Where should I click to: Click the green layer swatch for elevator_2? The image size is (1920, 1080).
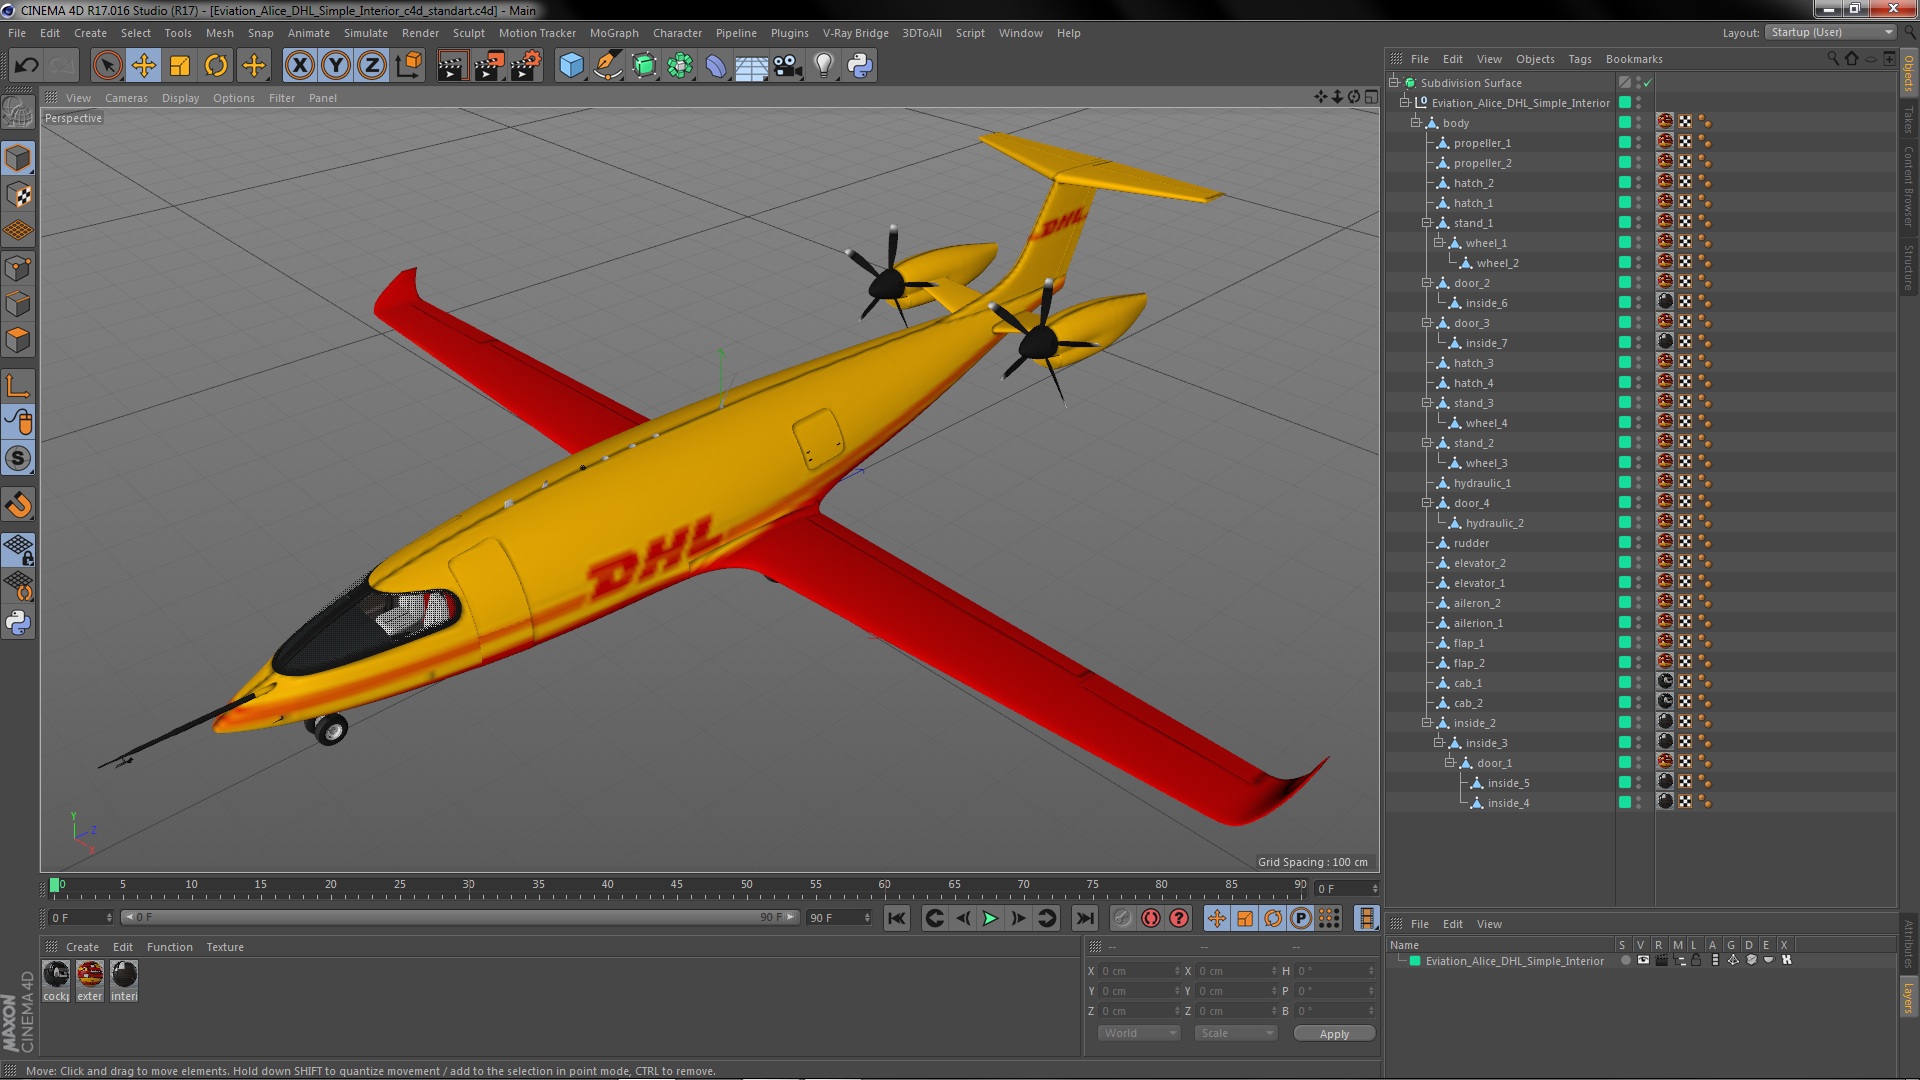[x=1625, y=563]
